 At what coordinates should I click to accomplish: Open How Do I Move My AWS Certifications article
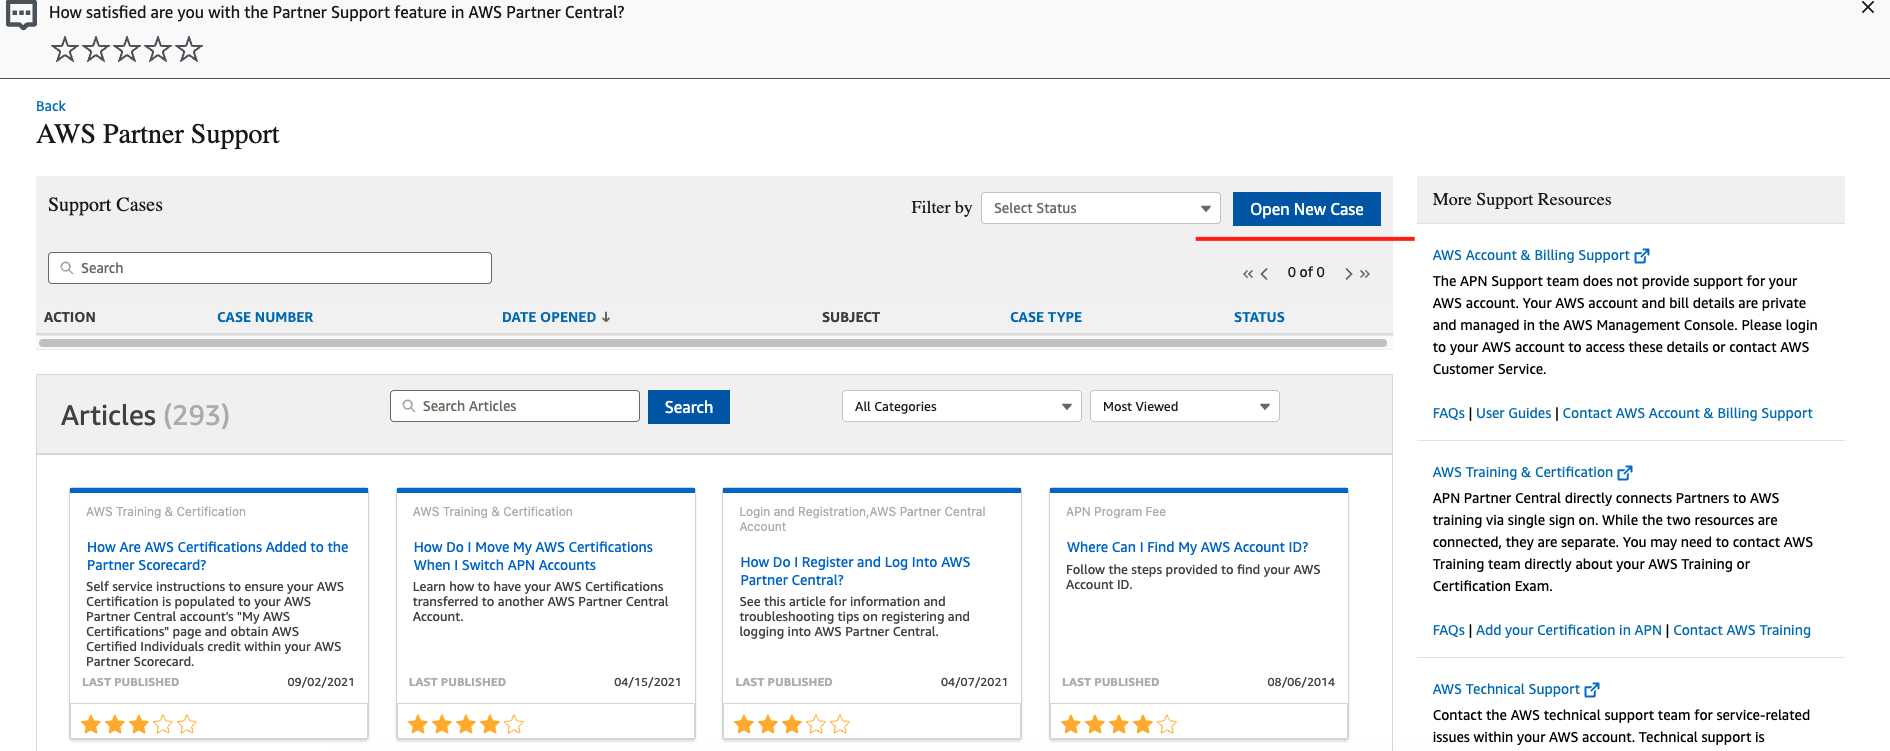tap(533, 556)
